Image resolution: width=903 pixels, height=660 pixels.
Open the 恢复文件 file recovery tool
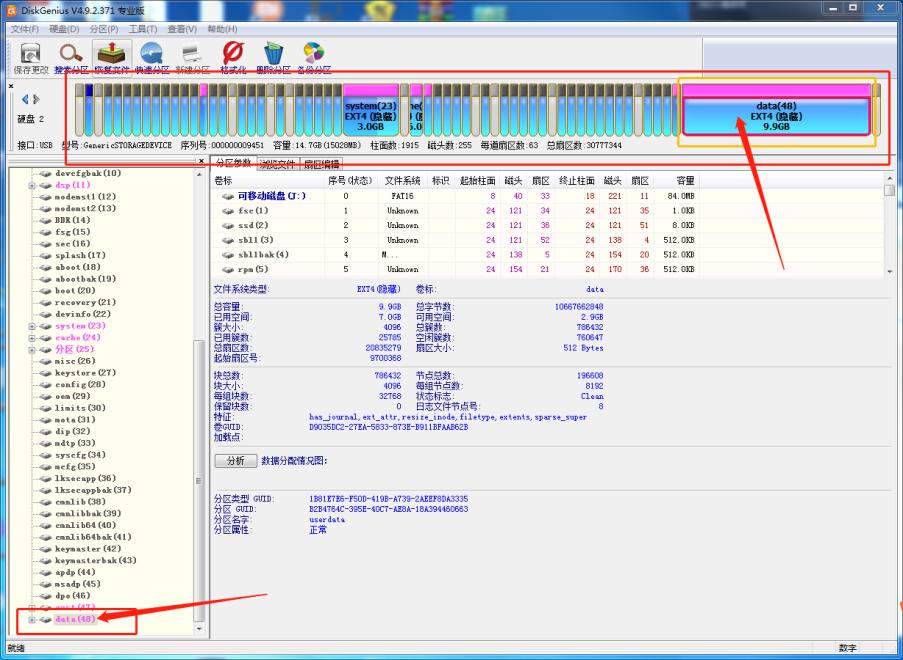pyautogui.click(x=112, y=55)
